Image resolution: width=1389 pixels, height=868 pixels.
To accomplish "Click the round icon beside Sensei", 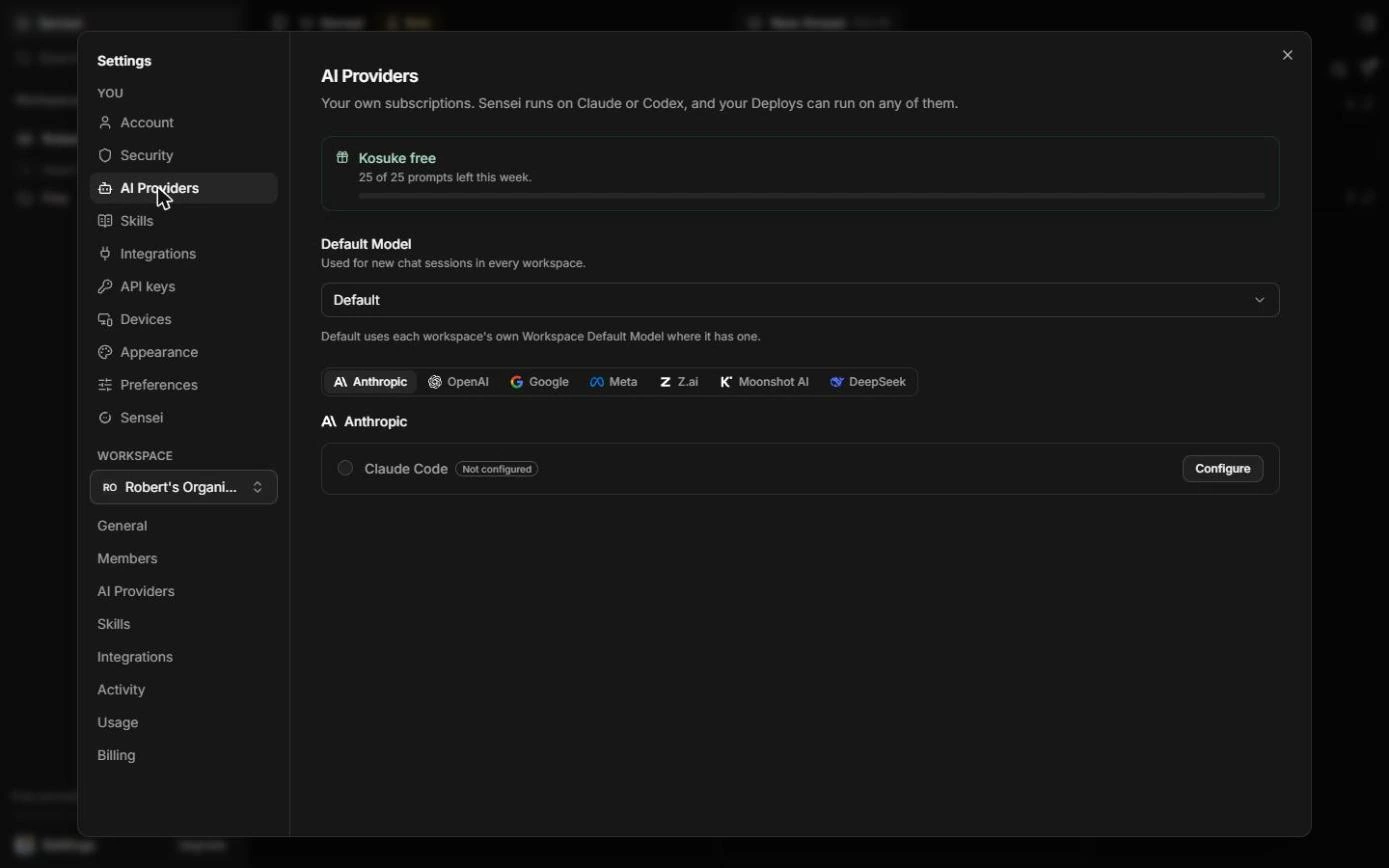I will 105,418.
